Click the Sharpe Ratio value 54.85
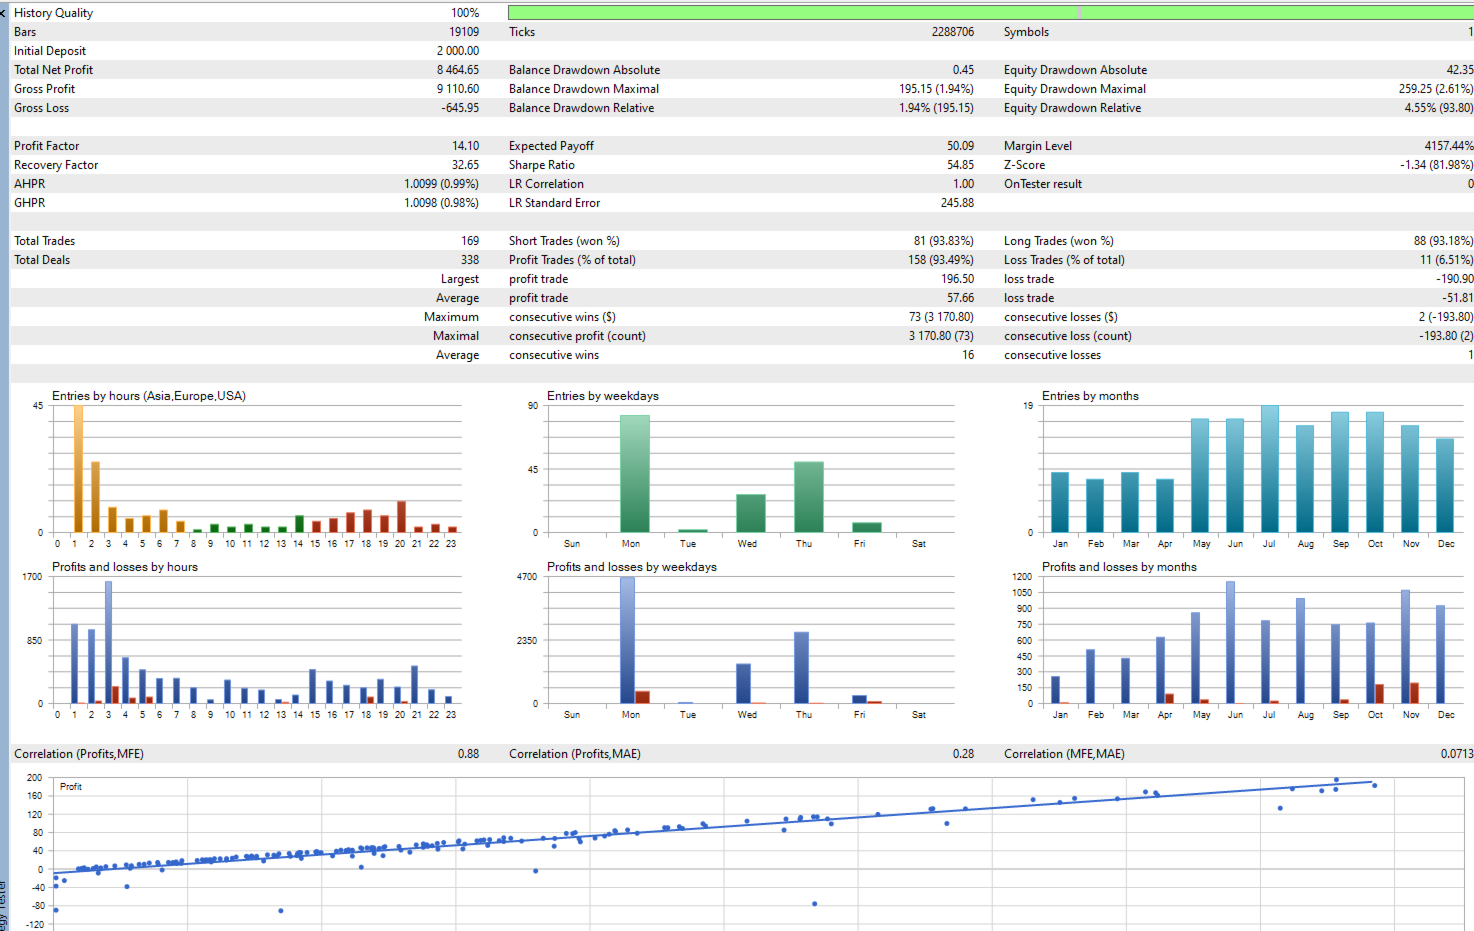1474x931 pixels. [961, 165]
